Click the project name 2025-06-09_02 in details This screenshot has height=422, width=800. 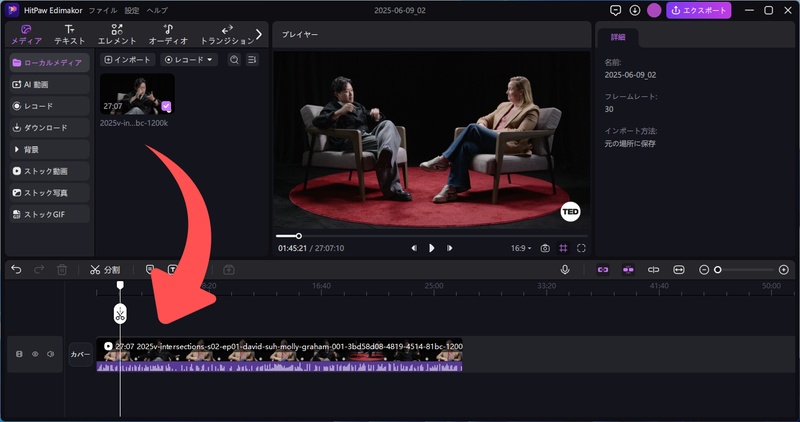[x=630, y=75]
